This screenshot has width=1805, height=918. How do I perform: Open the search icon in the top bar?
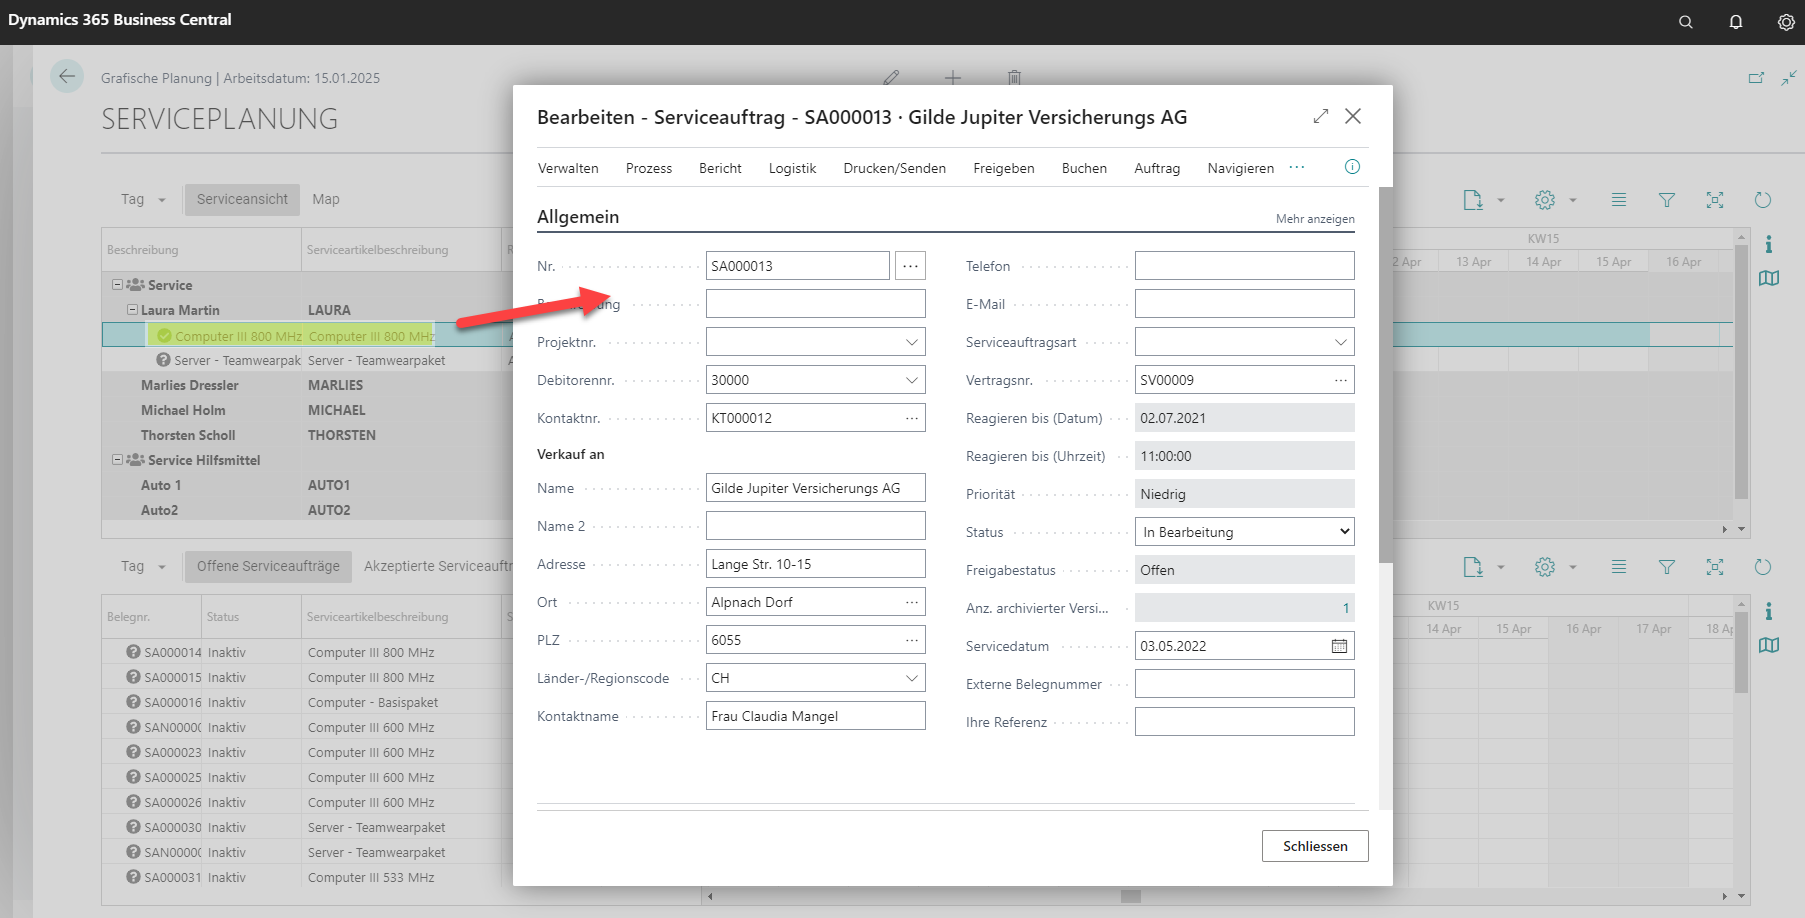click(1686, 22)
